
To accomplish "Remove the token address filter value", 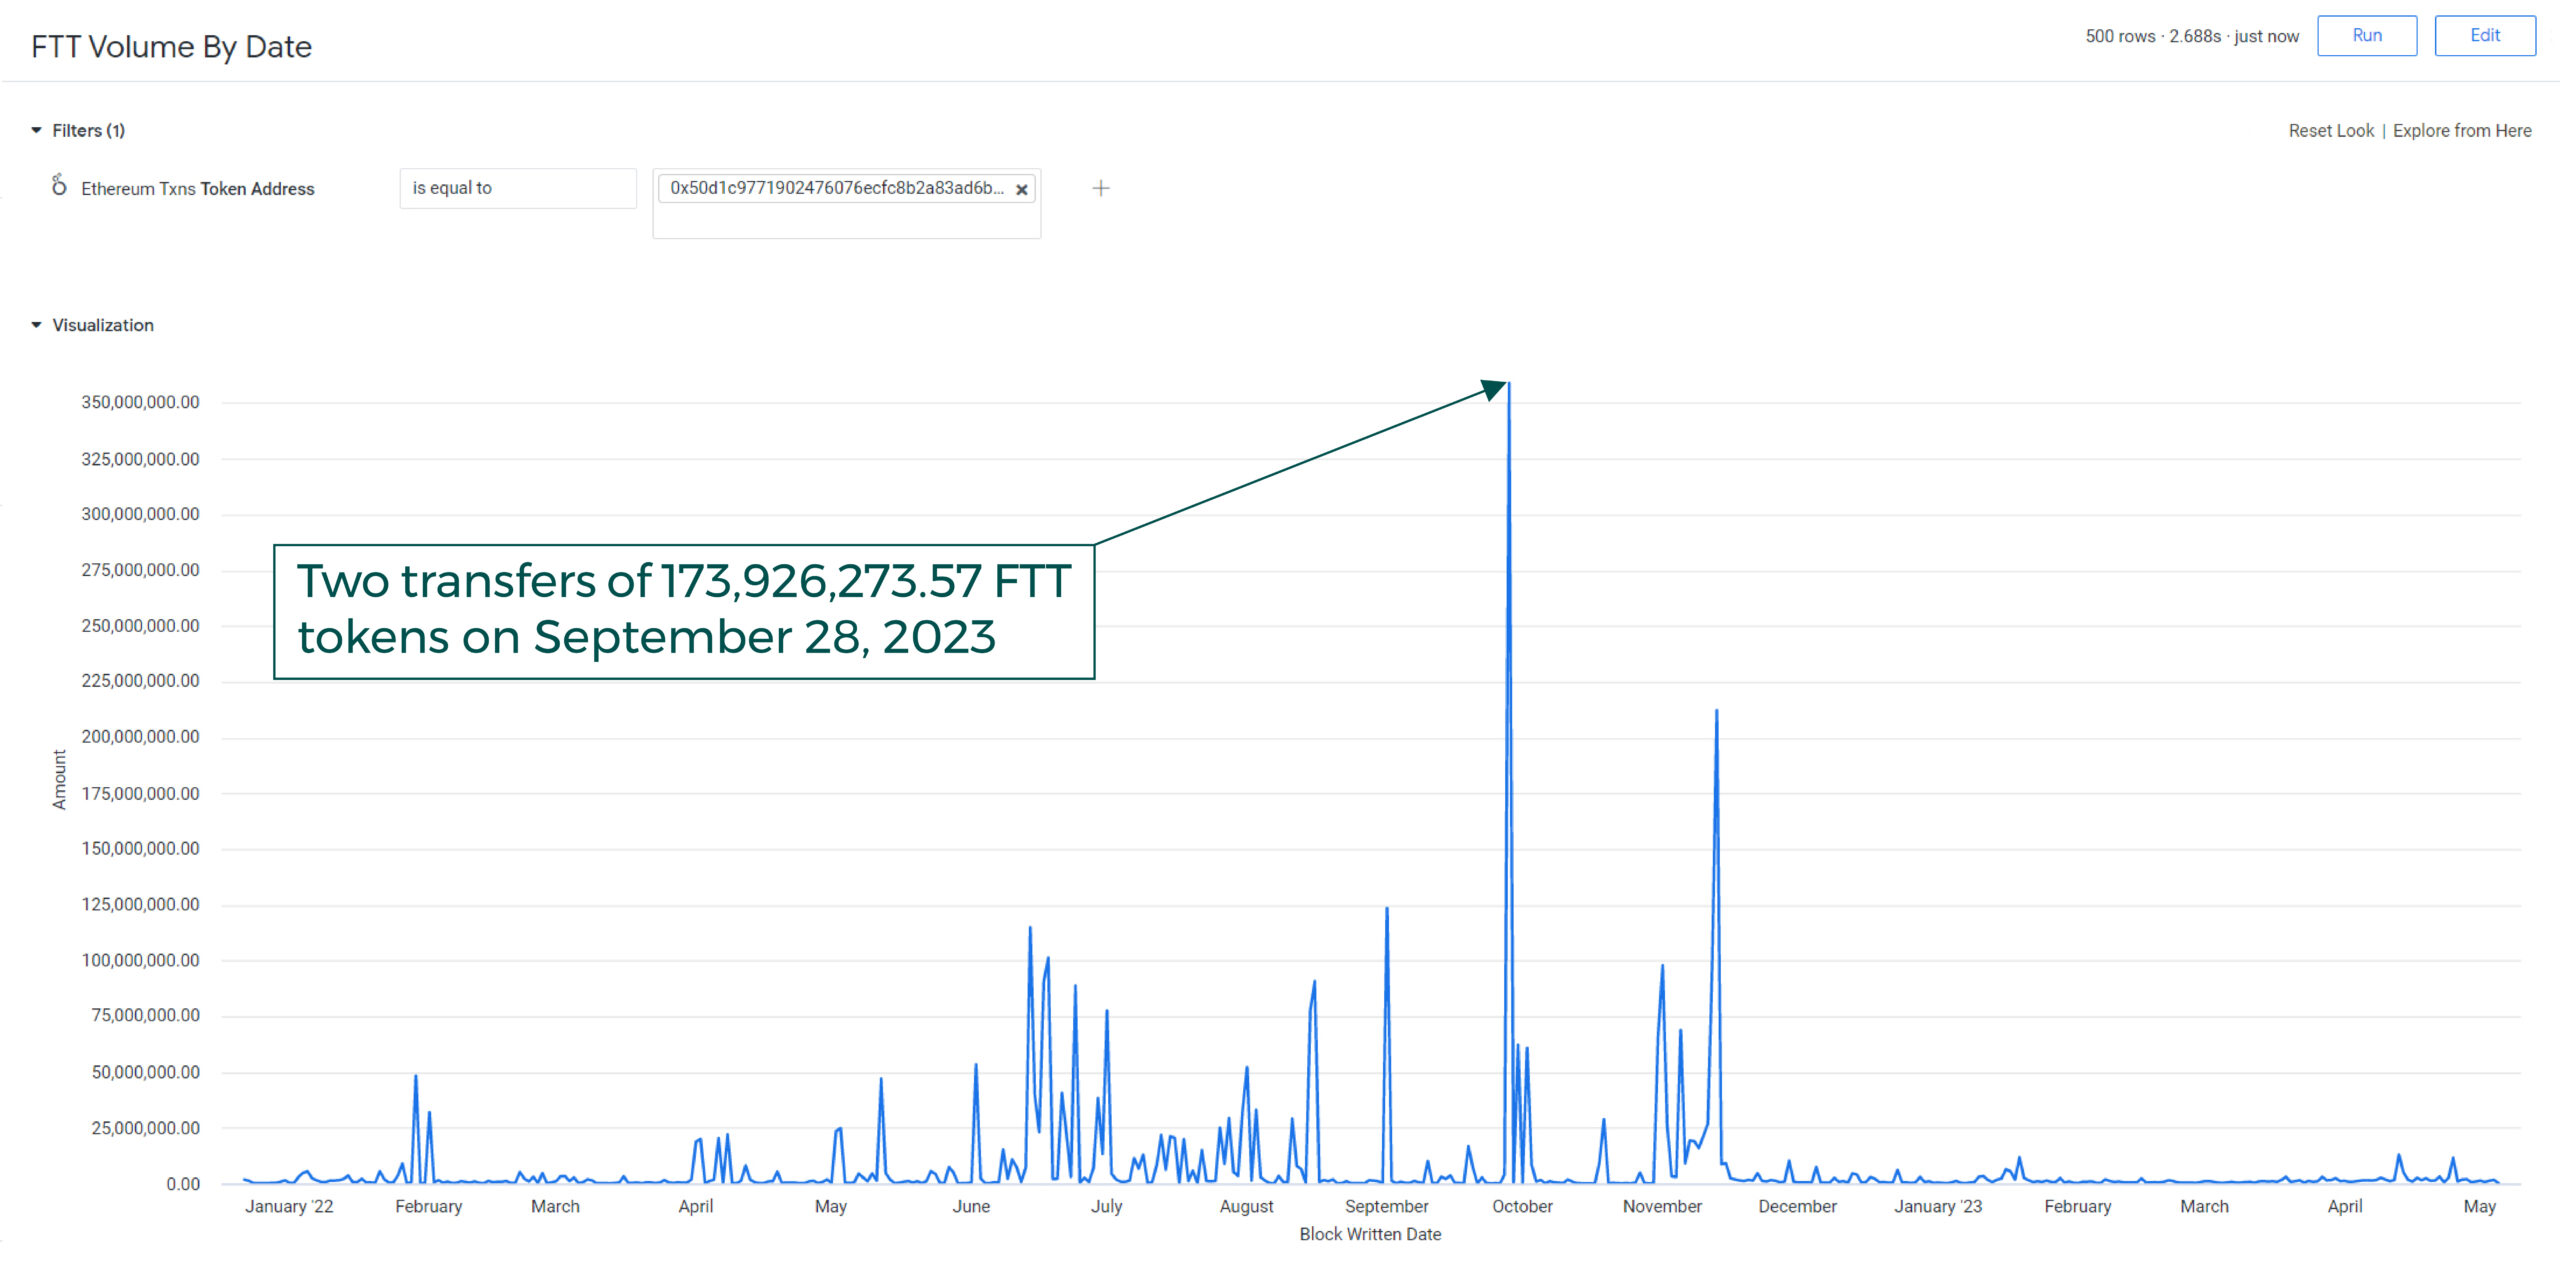I will tap(1021, 189).
